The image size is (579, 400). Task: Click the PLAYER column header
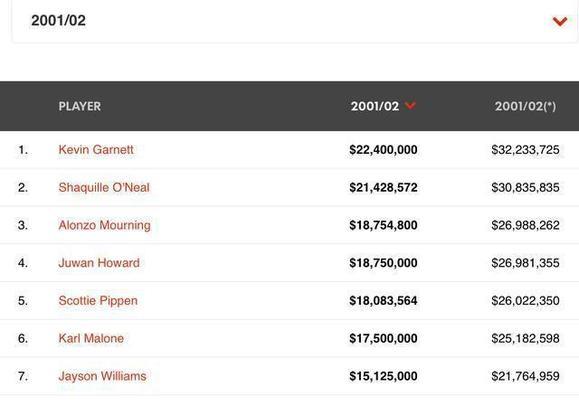click(80, 106)
